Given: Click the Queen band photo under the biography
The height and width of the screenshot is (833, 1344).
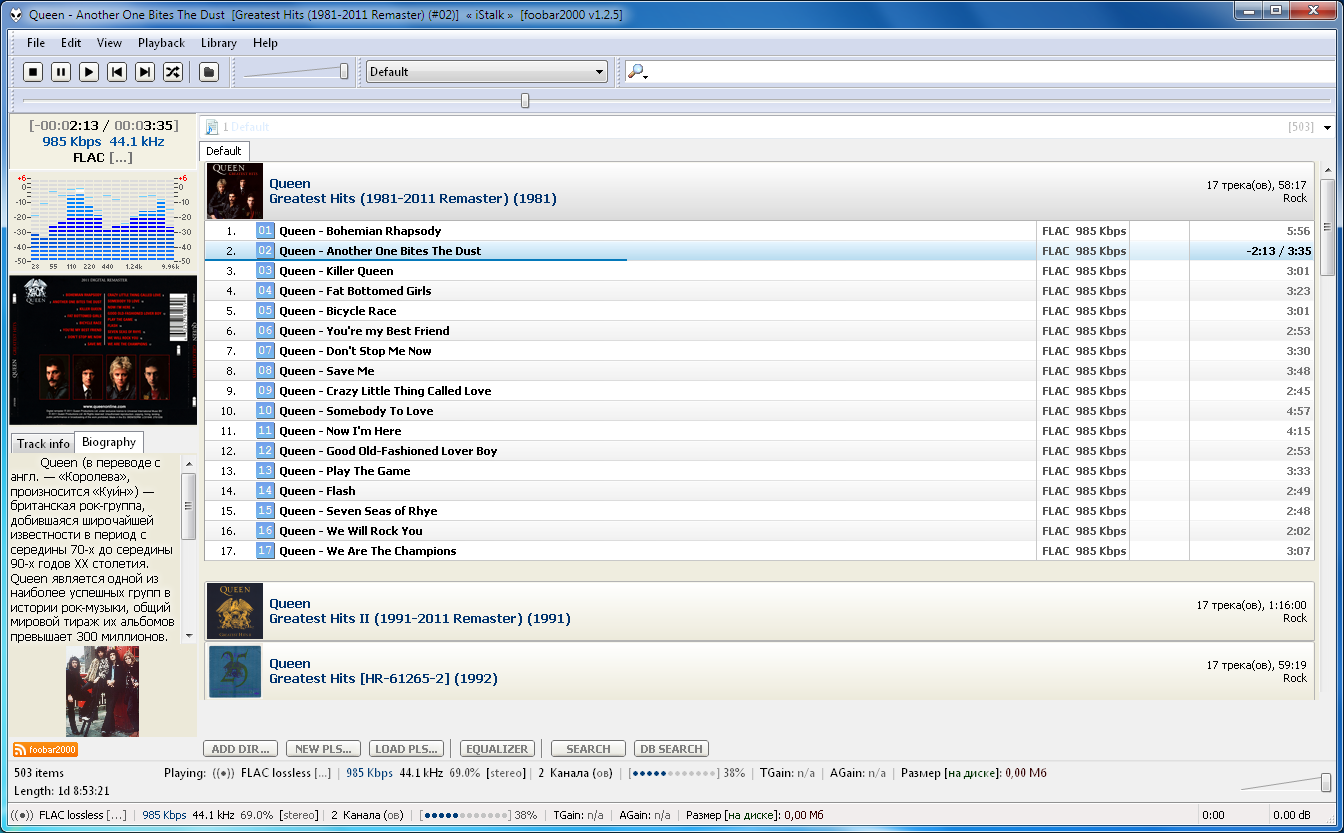Looking at the screenshot, I should coord(102,691).
